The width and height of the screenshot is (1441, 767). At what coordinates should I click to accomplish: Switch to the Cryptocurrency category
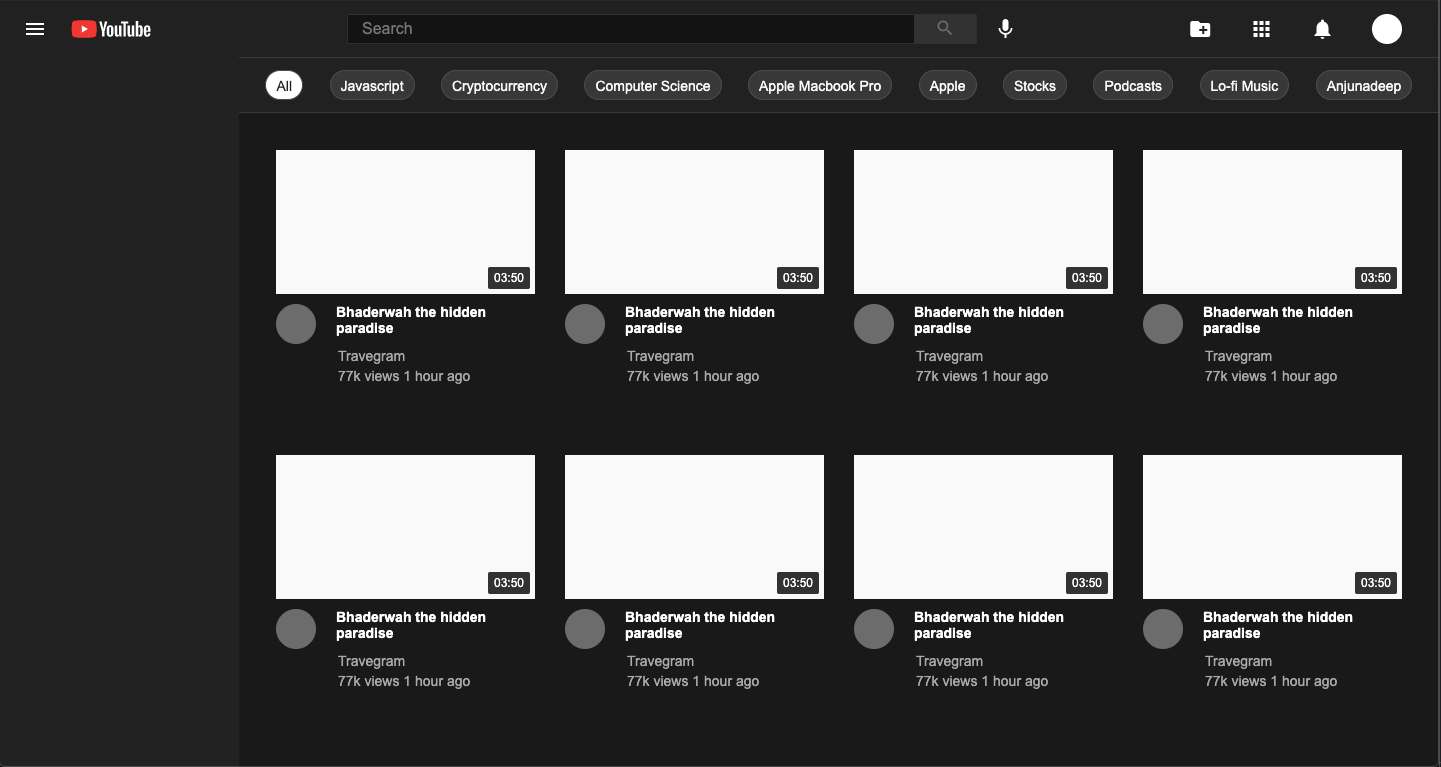tap(499, 85)
